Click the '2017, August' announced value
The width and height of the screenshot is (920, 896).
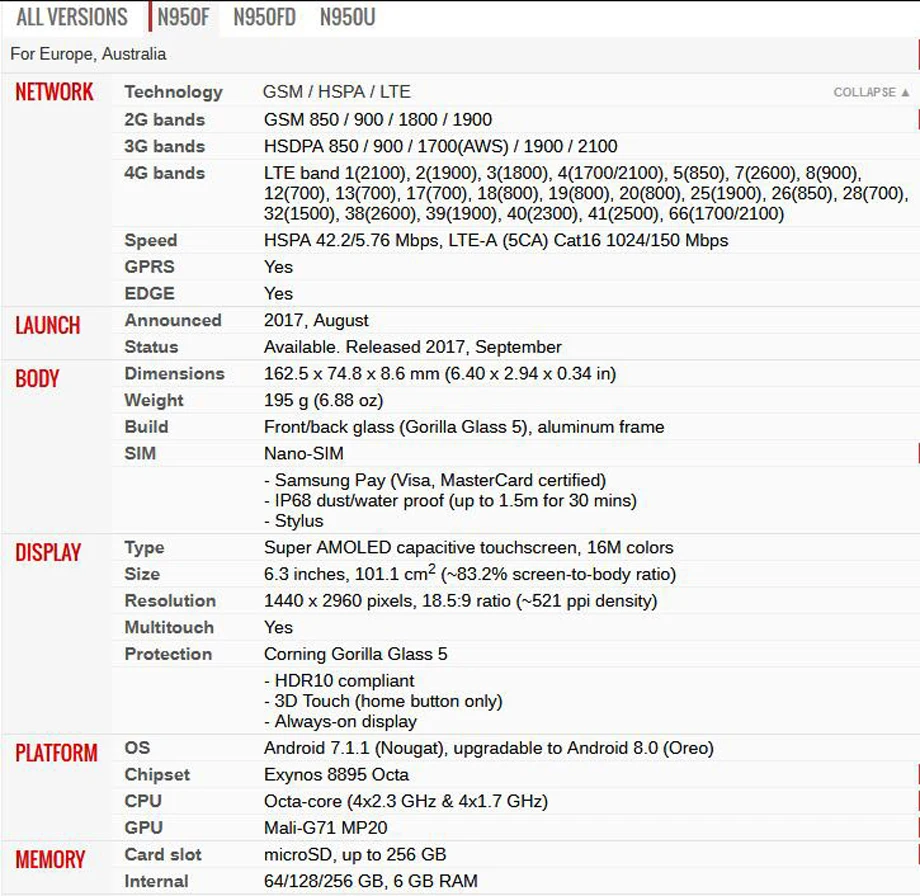coord(316,321)
